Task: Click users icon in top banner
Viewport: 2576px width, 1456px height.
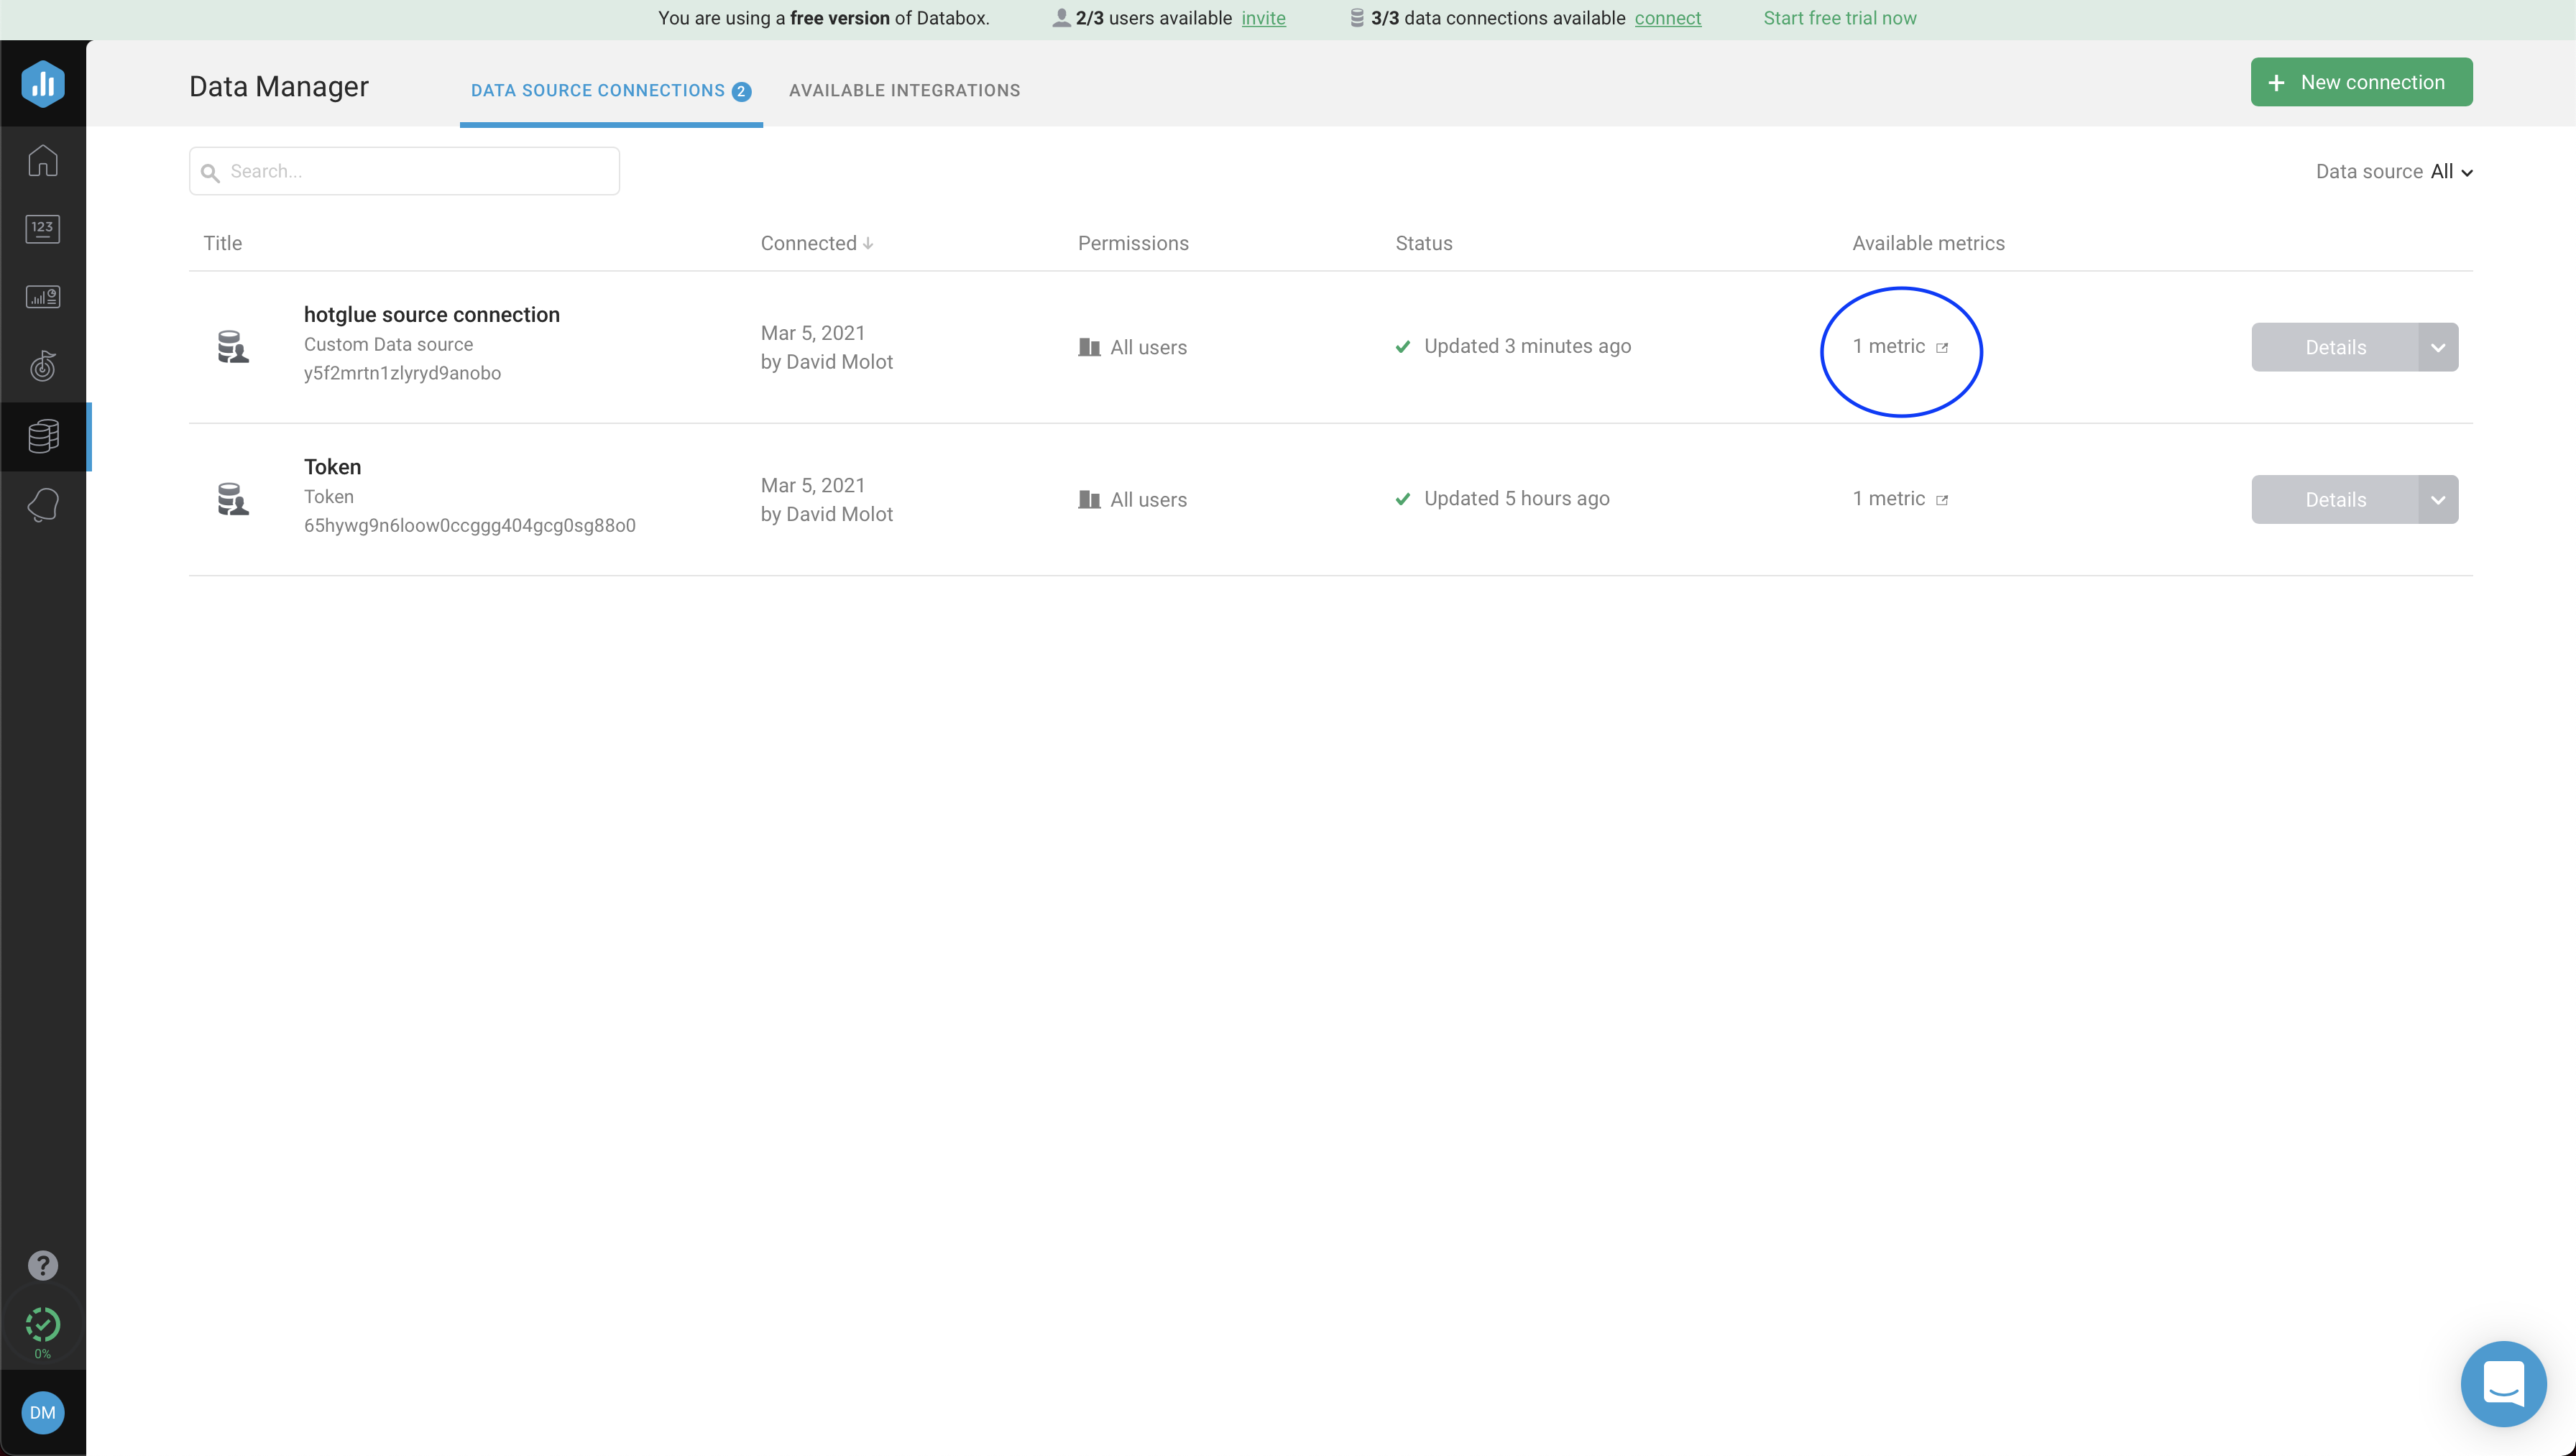Action: click(x=1061, y=18)
